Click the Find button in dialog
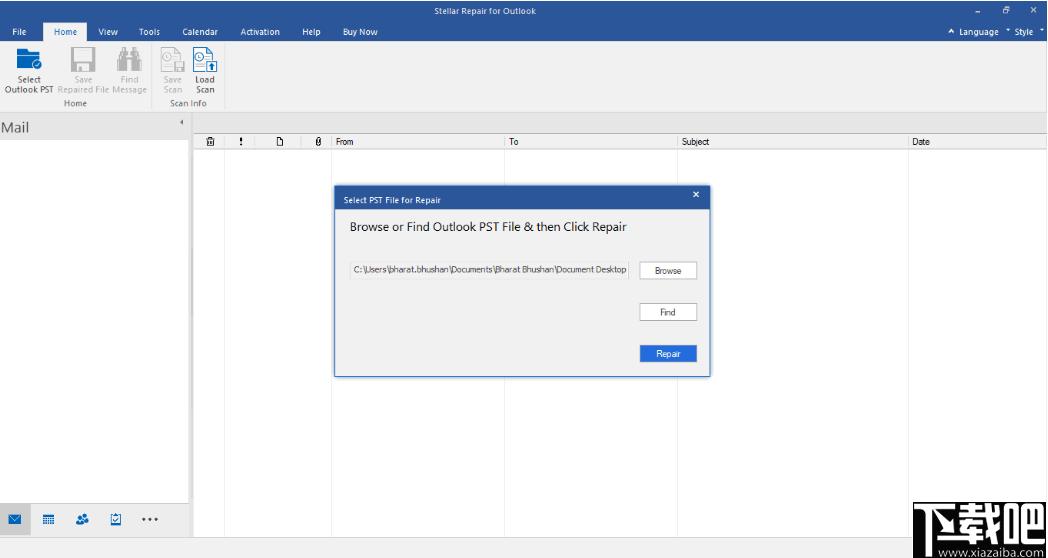The height and width of the screenshot is (558, 1048). [x=668, y=312]
